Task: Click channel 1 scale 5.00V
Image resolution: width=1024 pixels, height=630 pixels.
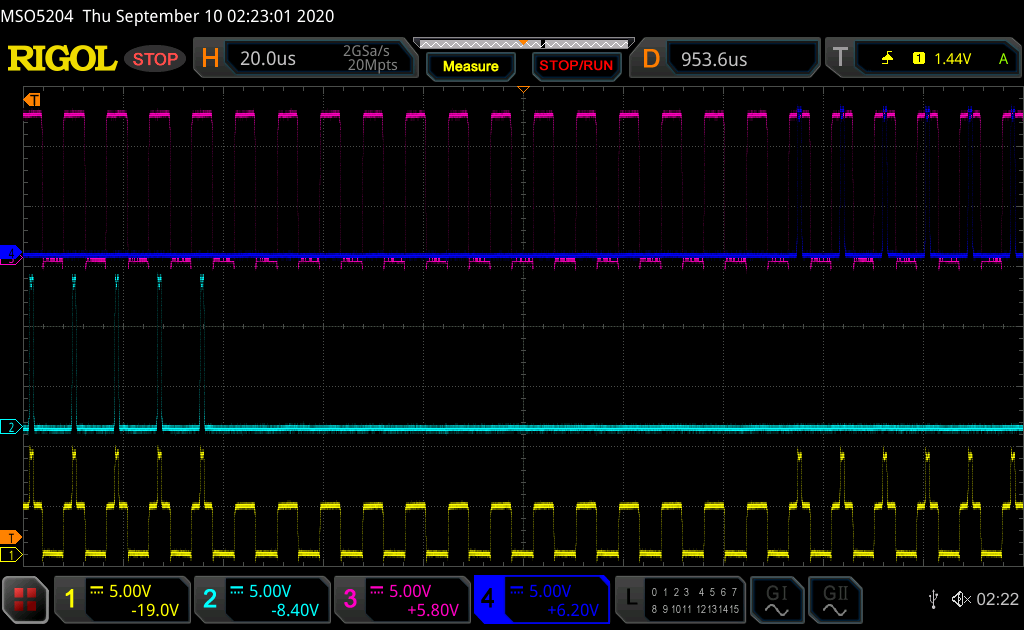Action: [130, 591]
